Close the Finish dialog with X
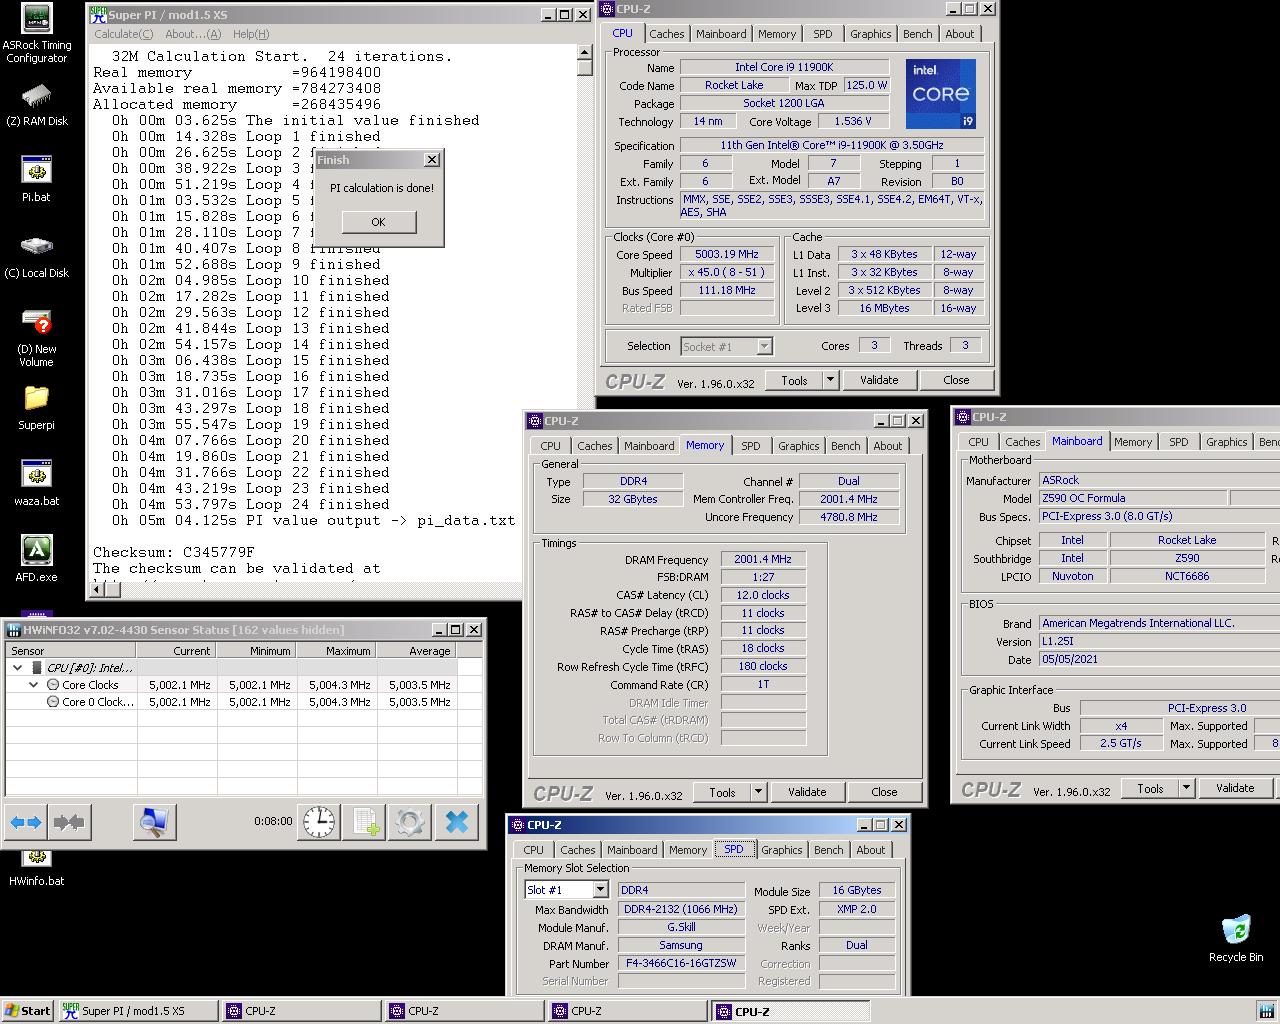This screenshot has height=1024, width=1280. pos(431,160)
